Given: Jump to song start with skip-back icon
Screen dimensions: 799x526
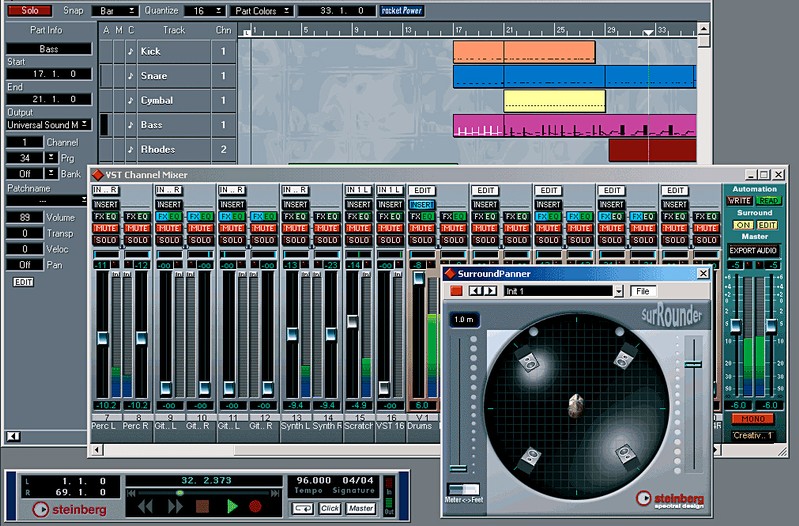Looking at the screenshot, I should tap(131, 493).
